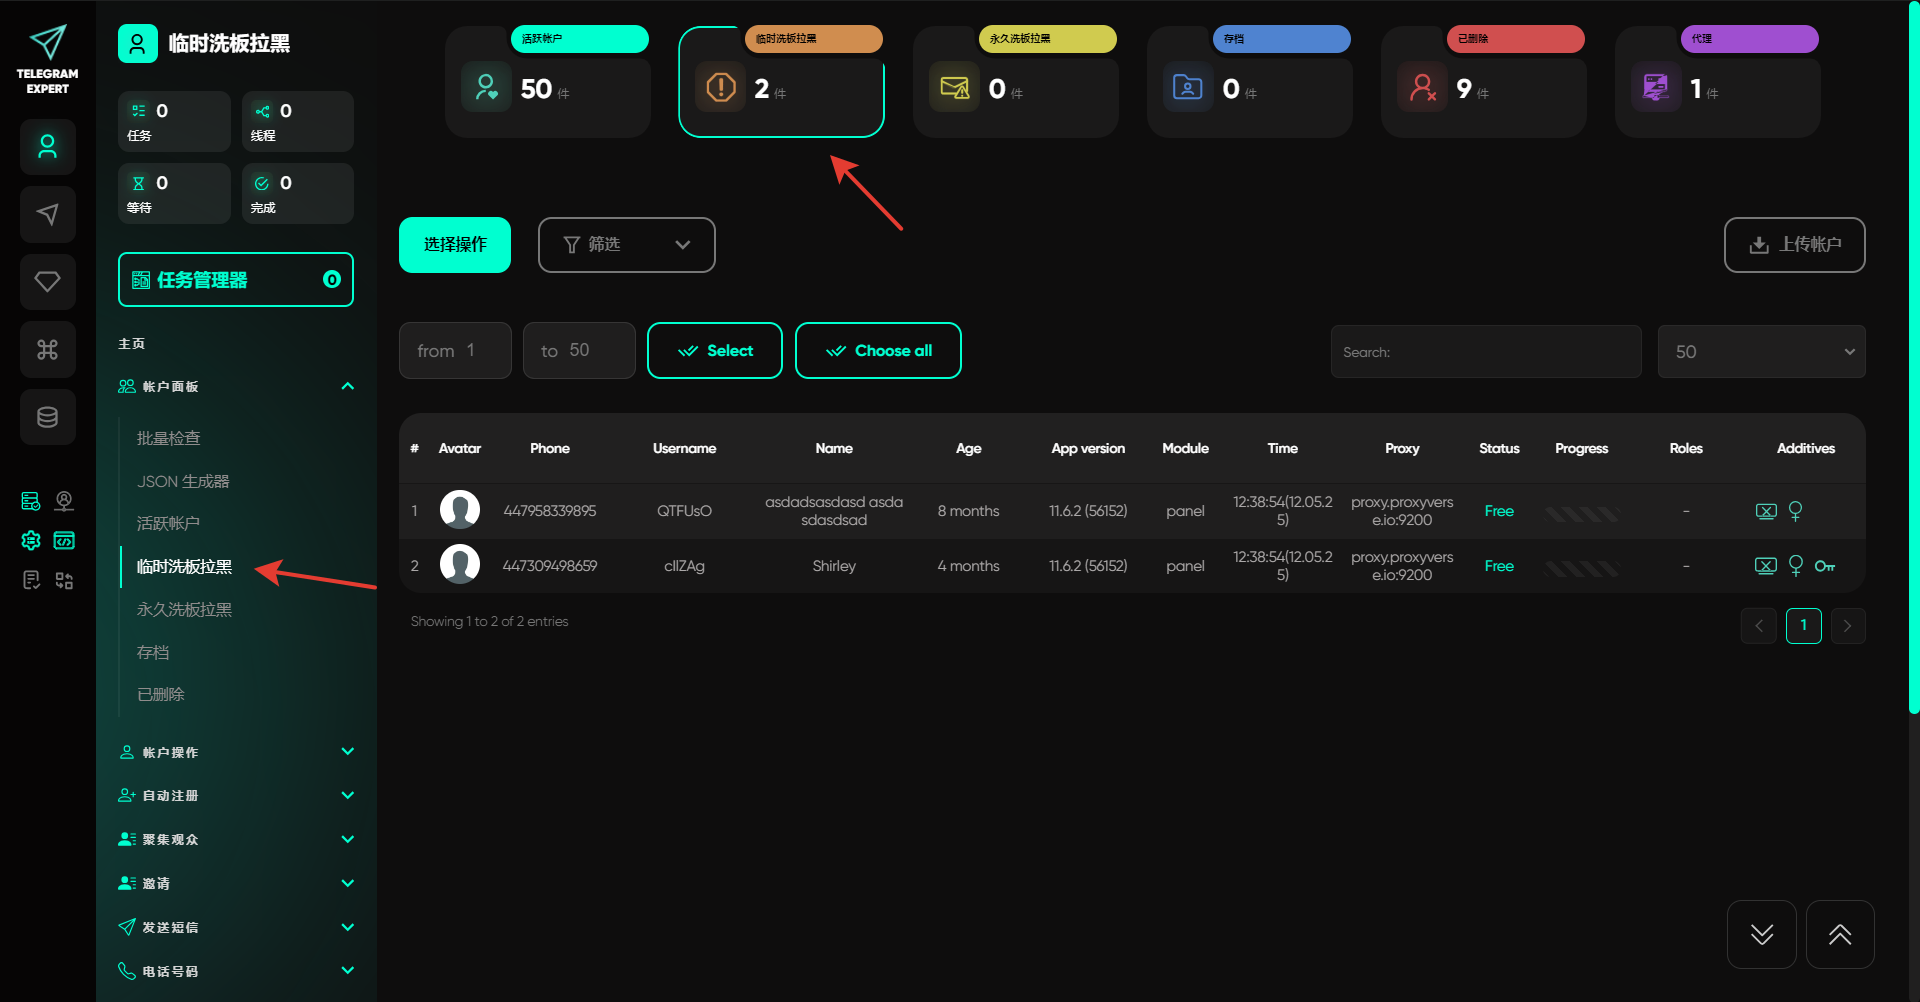
Task: Click the key icon in Shirley's row
Action: coord(1825,566)
